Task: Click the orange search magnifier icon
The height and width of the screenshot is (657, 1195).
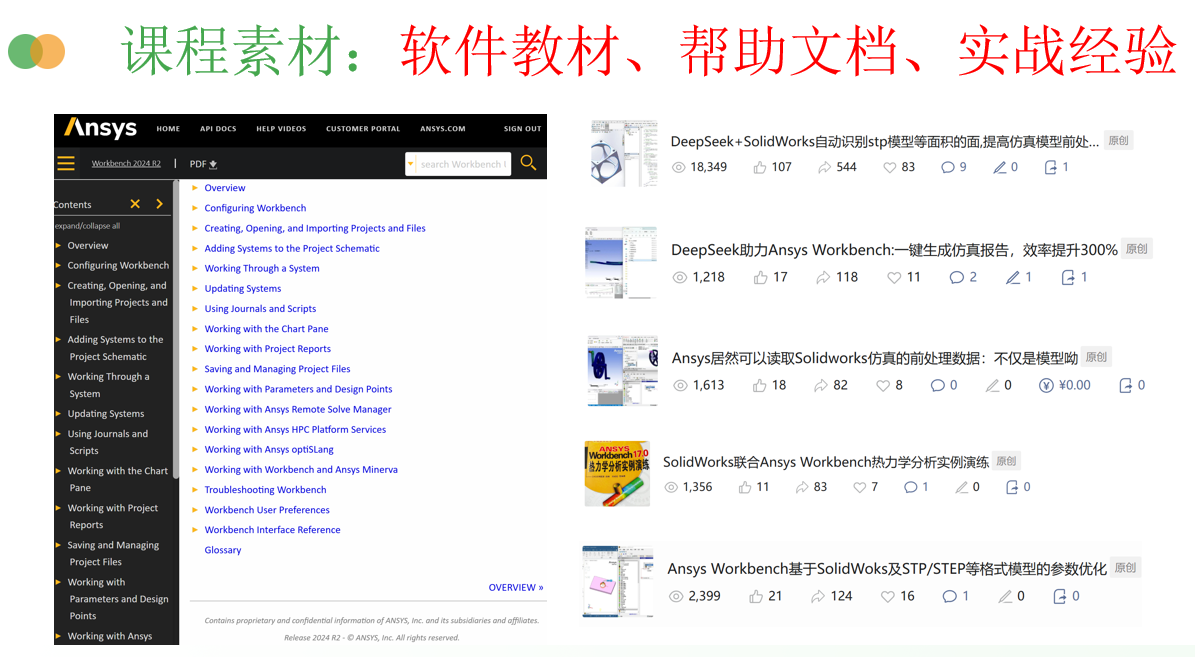Action: (x=528, y=163)
